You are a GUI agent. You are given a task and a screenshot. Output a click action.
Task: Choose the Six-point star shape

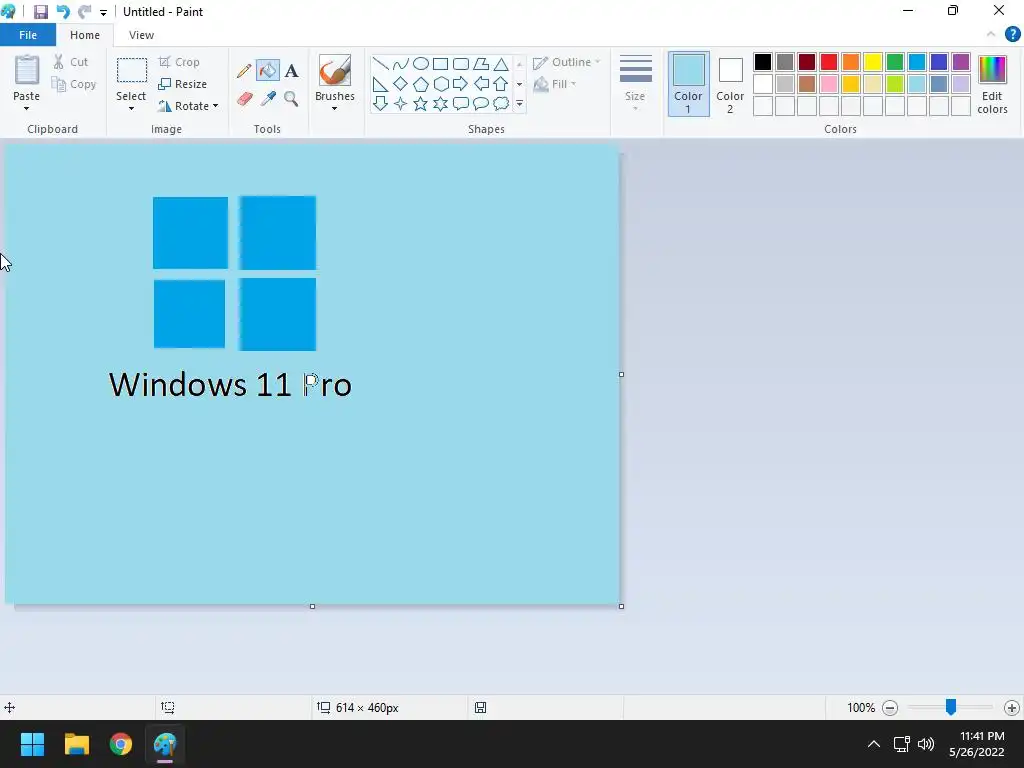(x=441, y=104)
